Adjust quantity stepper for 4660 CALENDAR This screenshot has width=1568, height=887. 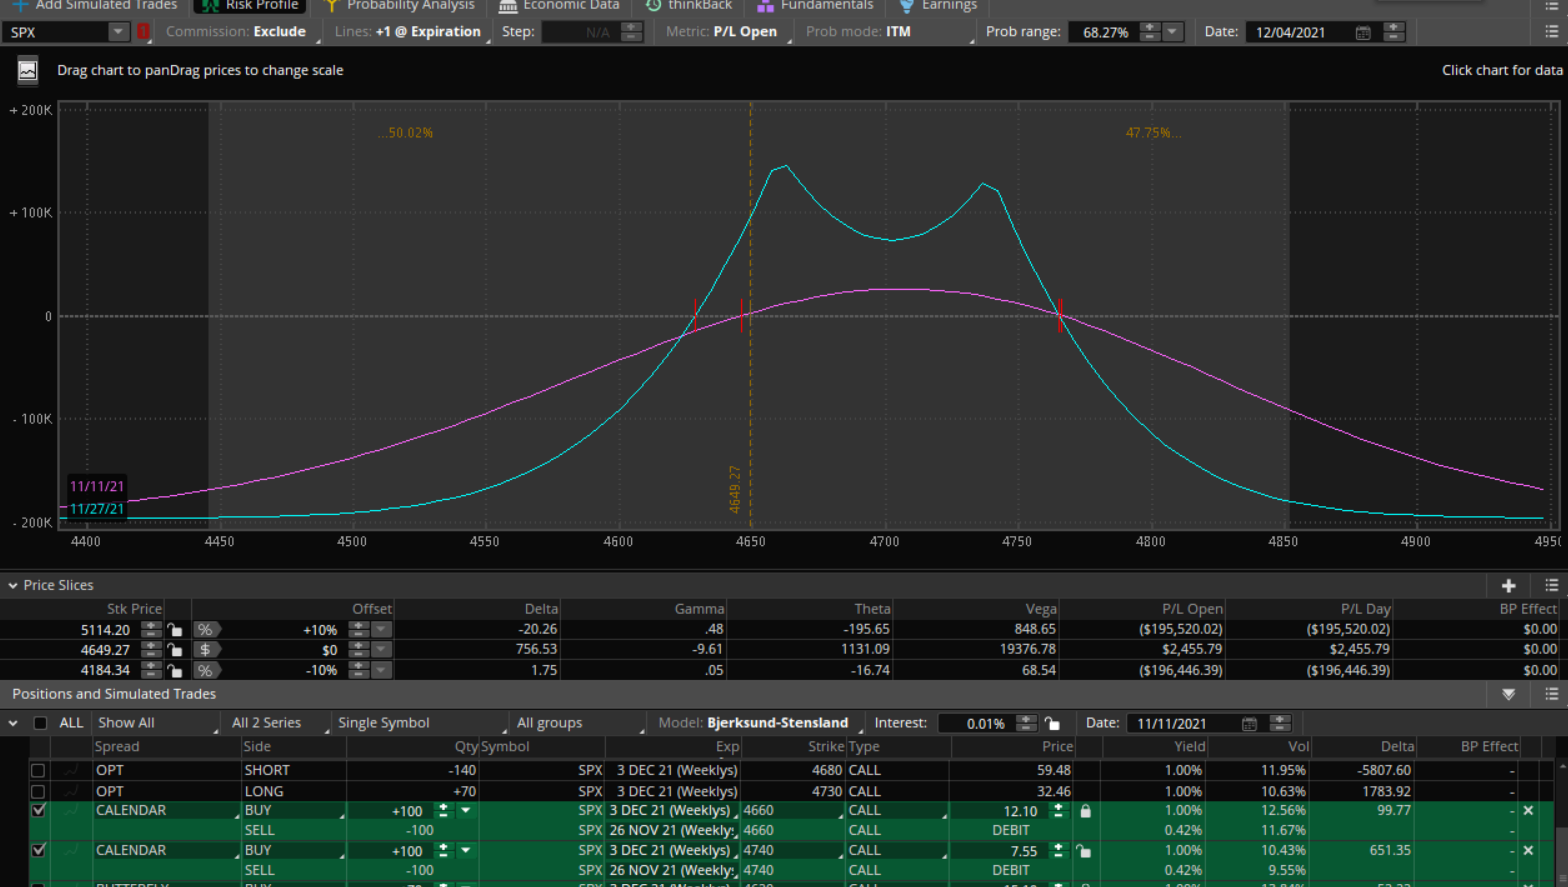(x=443, y=811)
